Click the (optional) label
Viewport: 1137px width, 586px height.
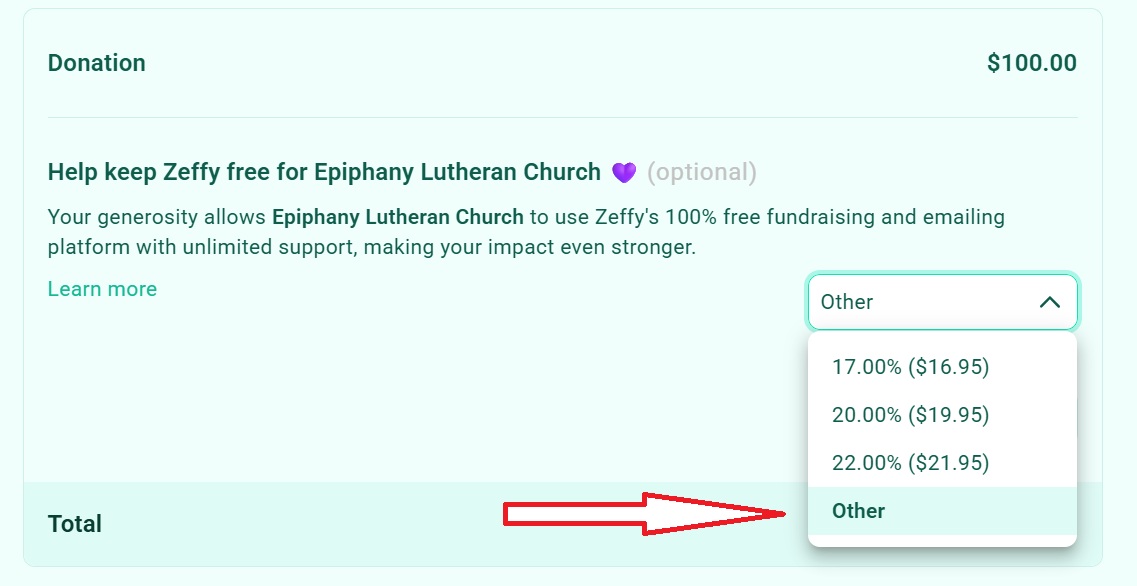pyautogui.click(x=701, y=171)
